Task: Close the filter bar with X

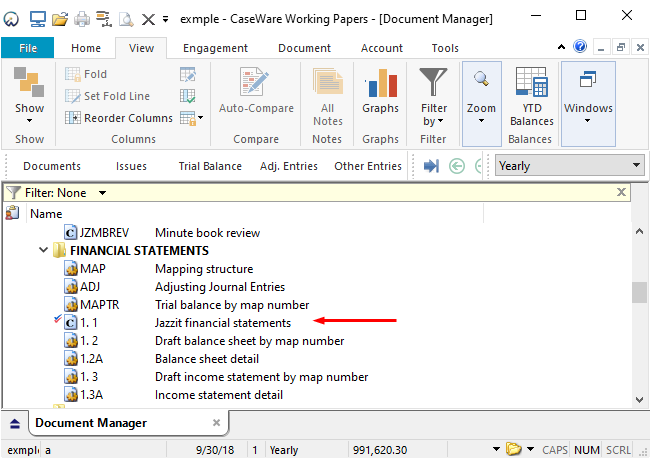Action: [x=621, y=192]
